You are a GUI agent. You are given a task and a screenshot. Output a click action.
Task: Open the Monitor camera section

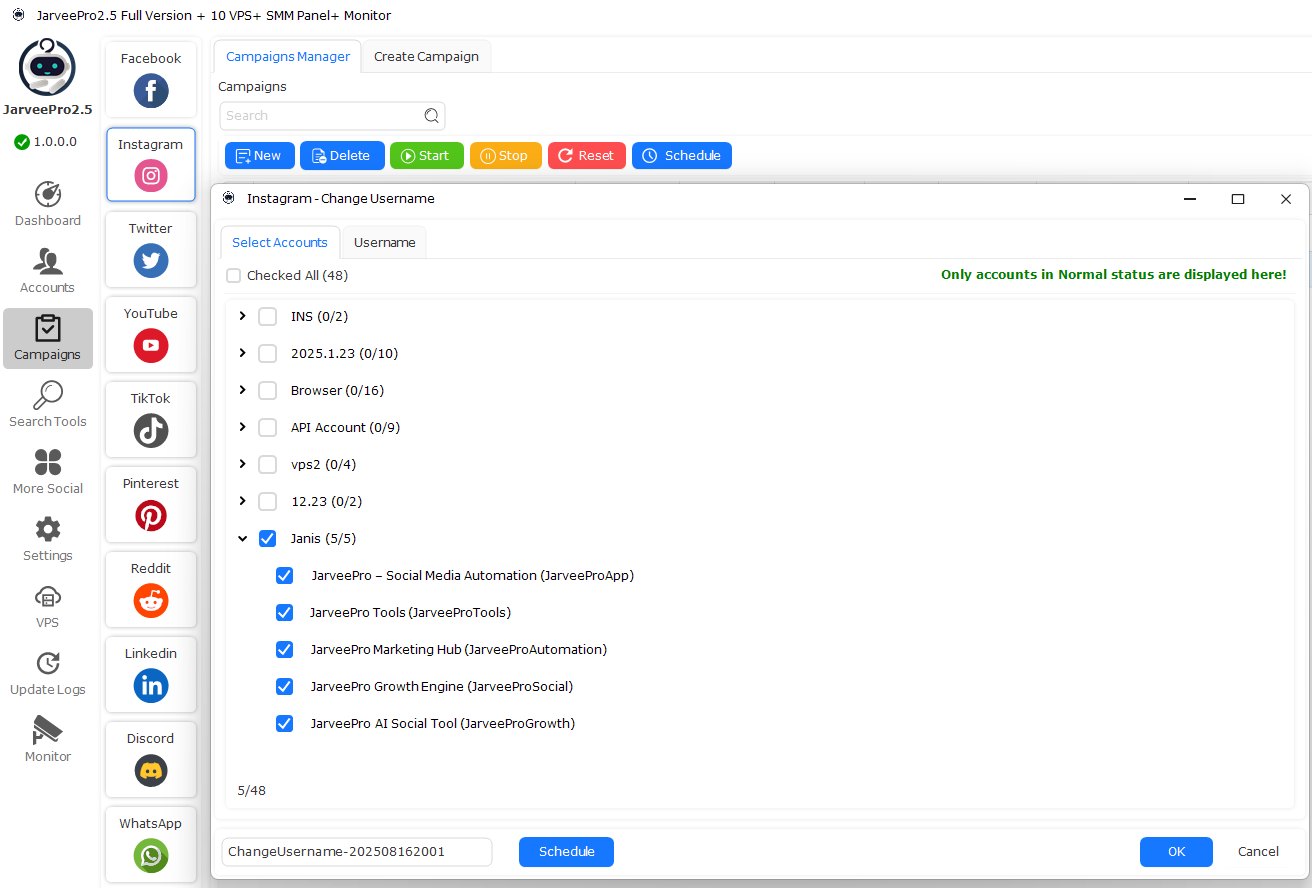pos(48,740)
